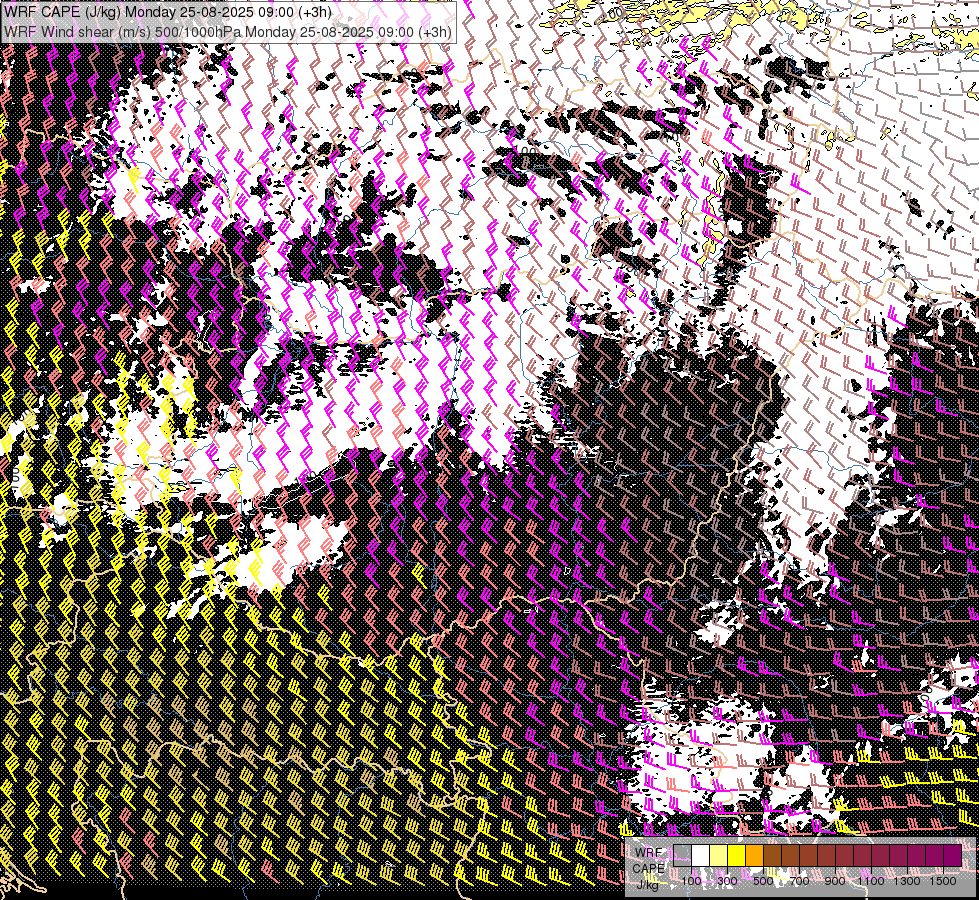979x900 pixels.
Task: Click the gray first CAPE legend swatch
Action: [x=682, y=855]
